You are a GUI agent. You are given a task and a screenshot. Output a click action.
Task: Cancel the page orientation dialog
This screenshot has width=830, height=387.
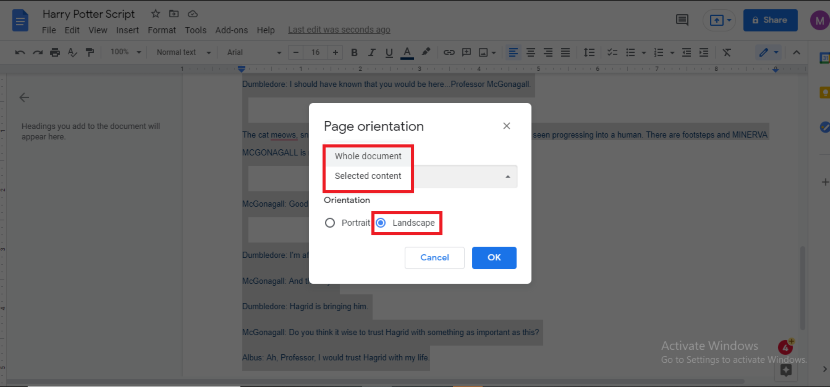point(435,258)
